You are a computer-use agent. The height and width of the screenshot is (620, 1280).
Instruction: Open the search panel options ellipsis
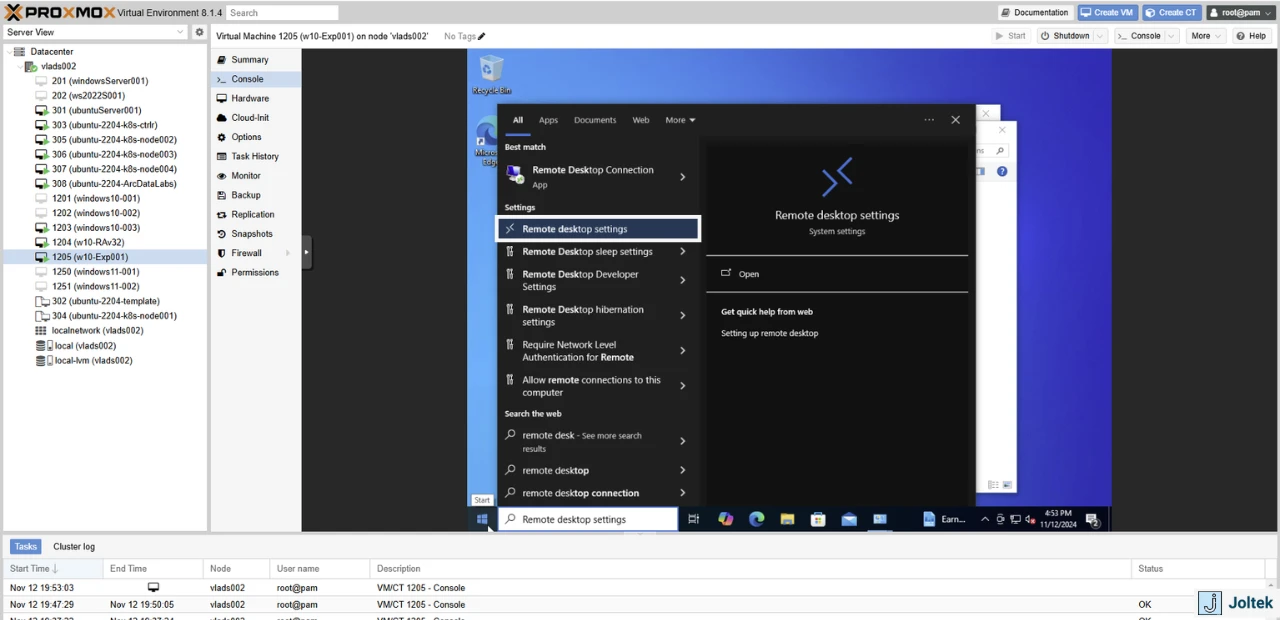929,120
